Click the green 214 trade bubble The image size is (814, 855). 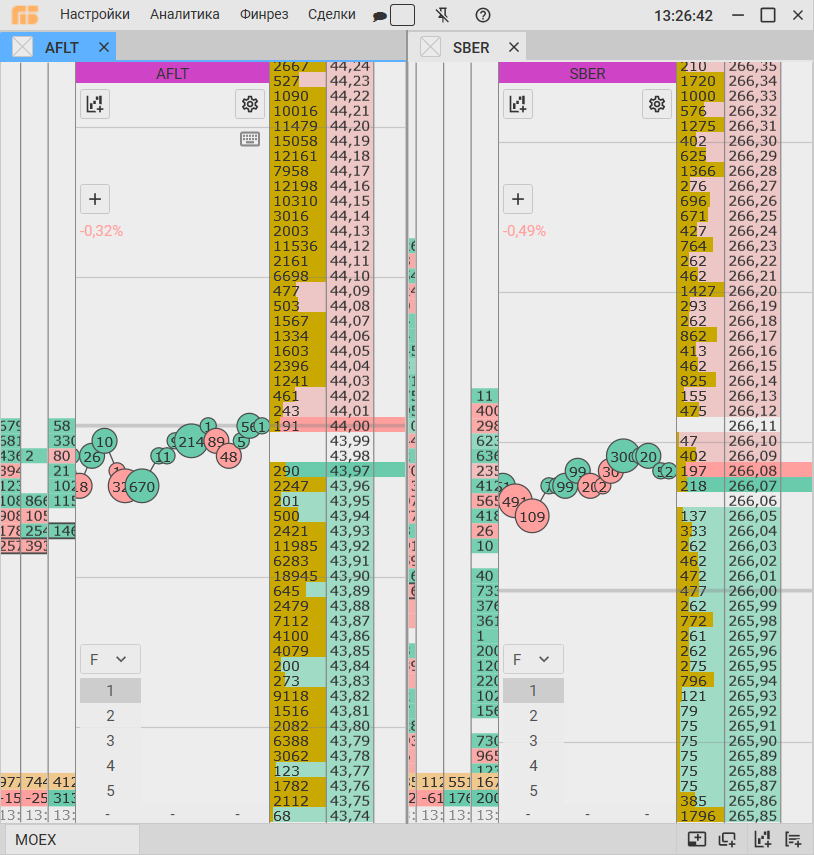pyautogui.click(x=191, y=441)
